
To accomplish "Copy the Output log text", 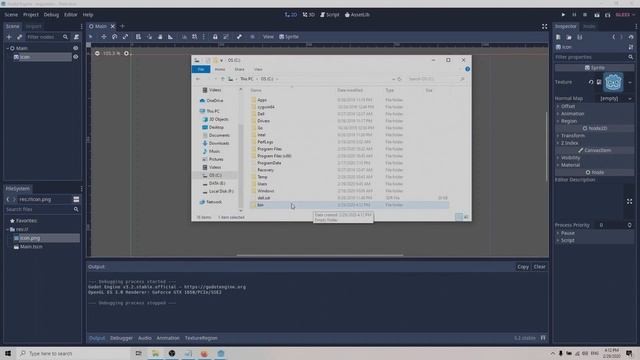I will tap(523, 267).
